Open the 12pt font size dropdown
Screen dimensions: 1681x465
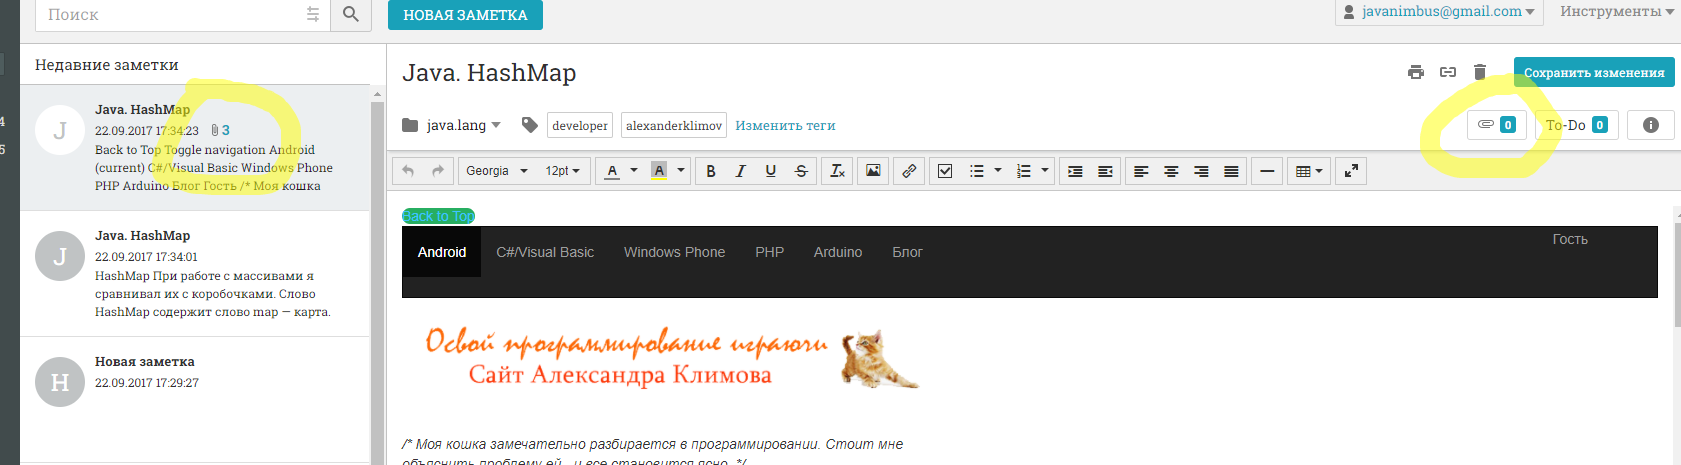click(x=563, y=171)
